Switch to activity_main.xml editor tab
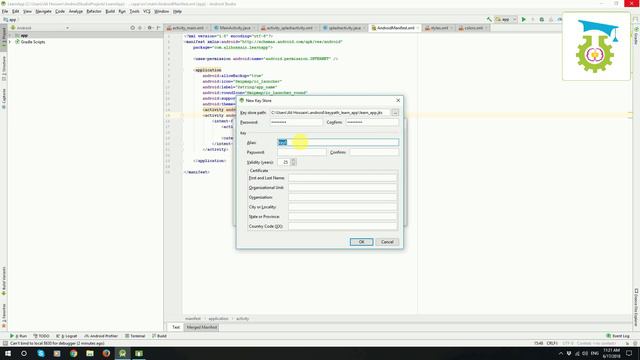The width and height of the screenshot is (640, 360). coord(187,28)
